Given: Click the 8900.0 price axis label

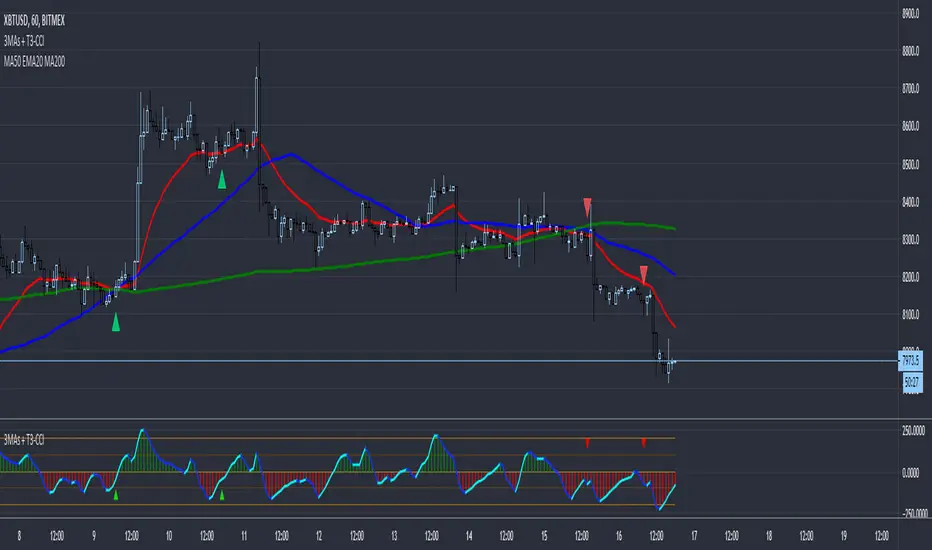Looking at the screenshot, I should pyautogui.click(x=911, y=13).
